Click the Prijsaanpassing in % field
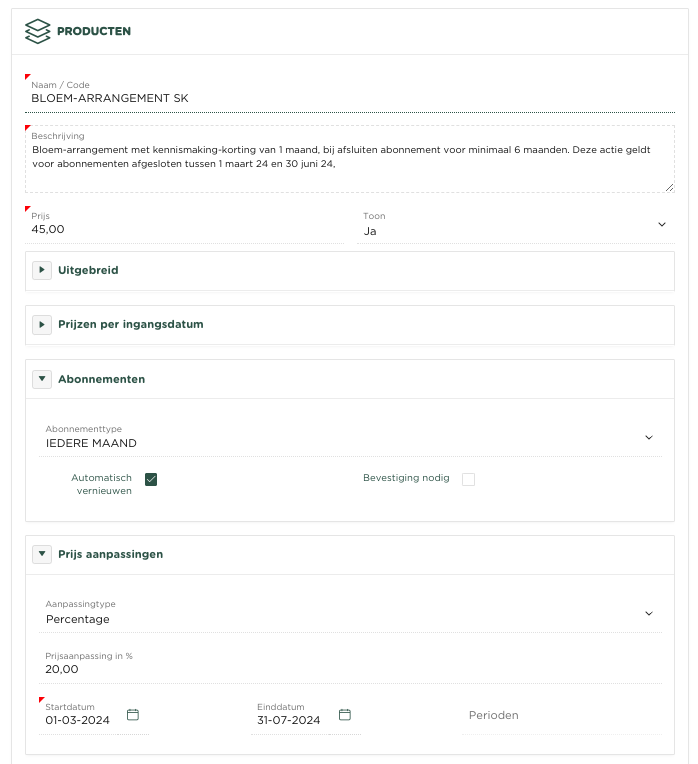698x764 pixels. tap(350, 669)
